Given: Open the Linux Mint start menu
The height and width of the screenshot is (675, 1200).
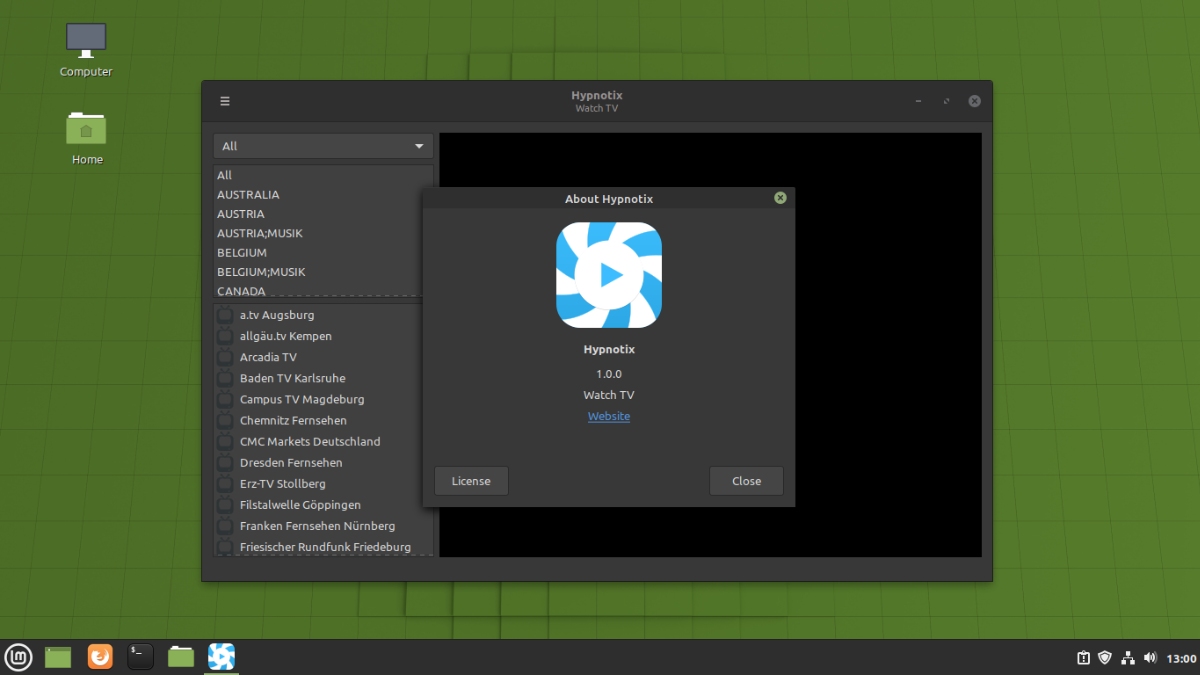Looking at the screenshot, I should click(18, 657).
